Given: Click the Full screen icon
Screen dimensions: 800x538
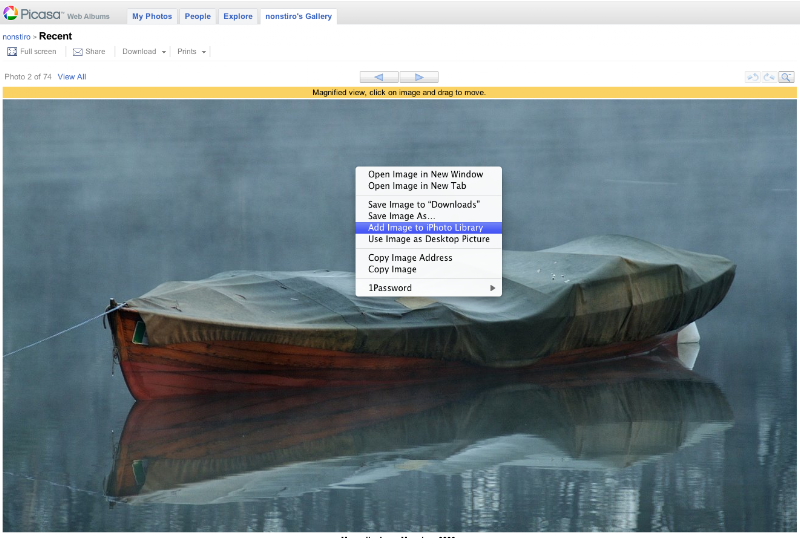Looking at the screenshot, I should pos(12,52).
